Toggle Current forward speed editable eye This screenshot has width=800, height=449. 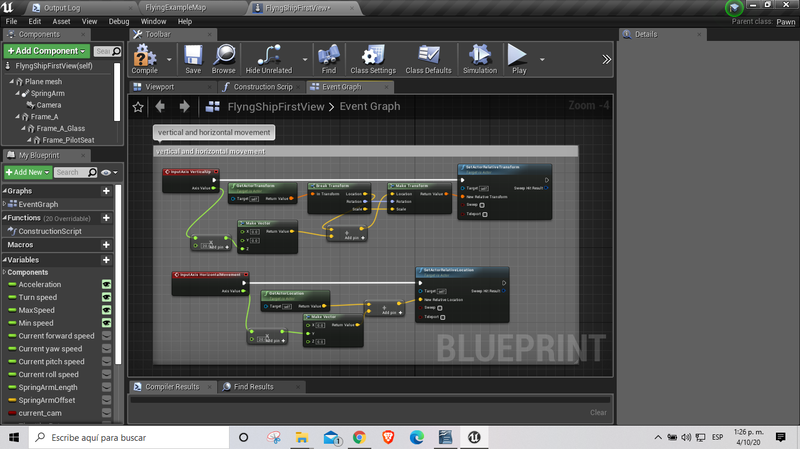(106, 336)
